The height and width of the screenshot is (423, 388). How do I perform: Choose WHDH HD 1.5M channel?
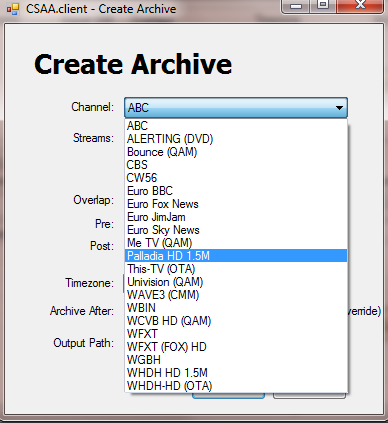click(x=236, y=373)
